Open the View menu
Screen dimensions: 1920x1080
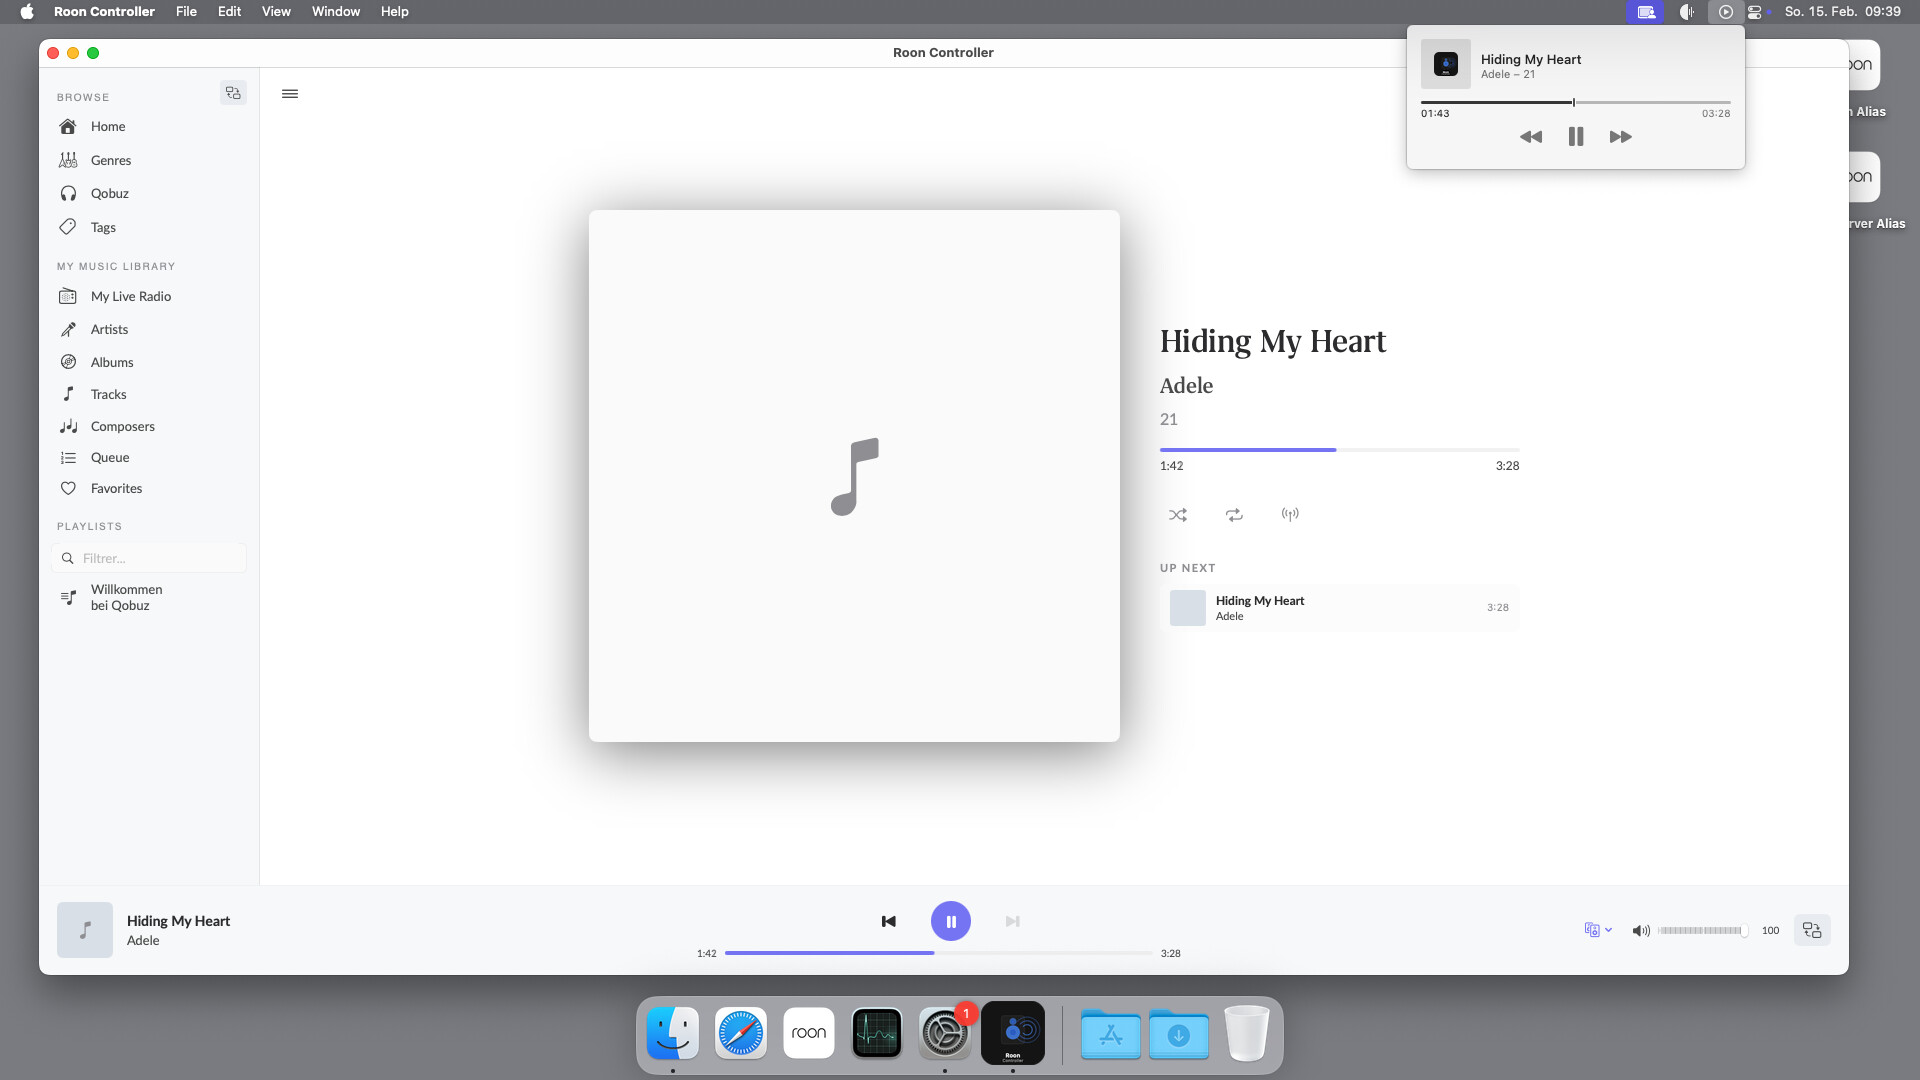click(276, 12)
